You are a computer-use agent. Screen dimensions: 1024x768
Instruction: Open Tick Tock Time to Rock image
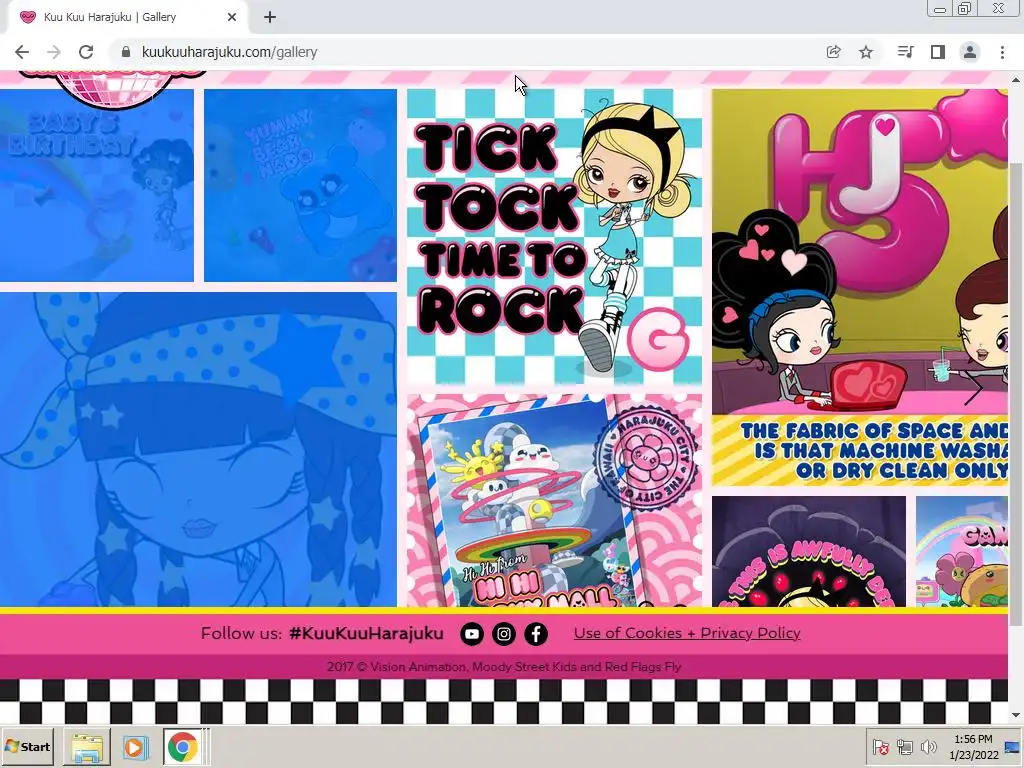click(x=554, y=237)
